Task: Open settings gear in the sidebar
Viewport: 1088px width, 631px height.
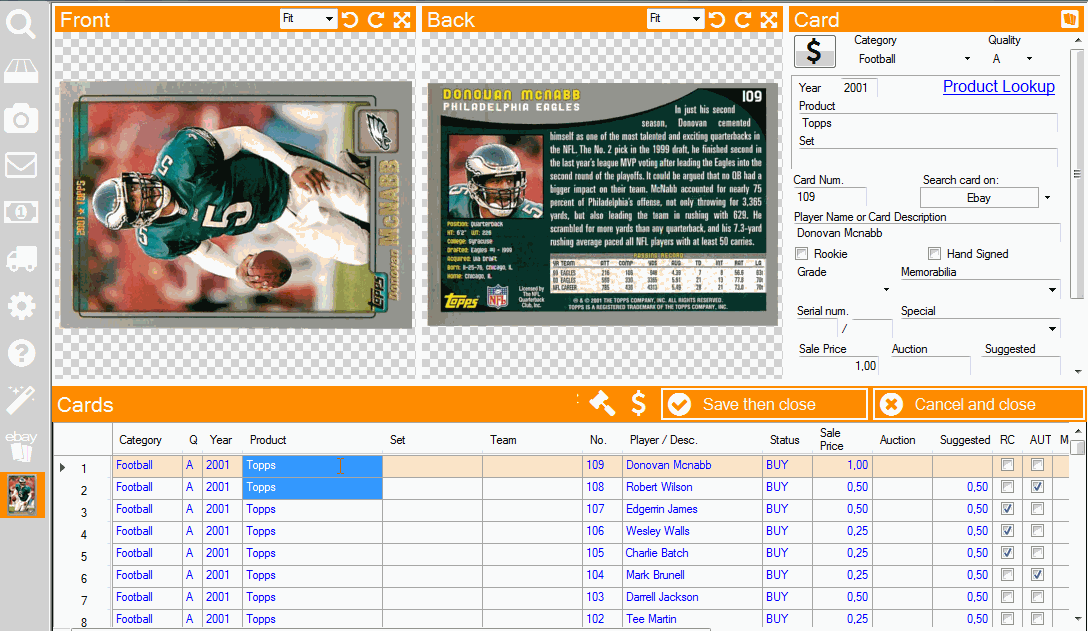Action: [x=21, y=305]
